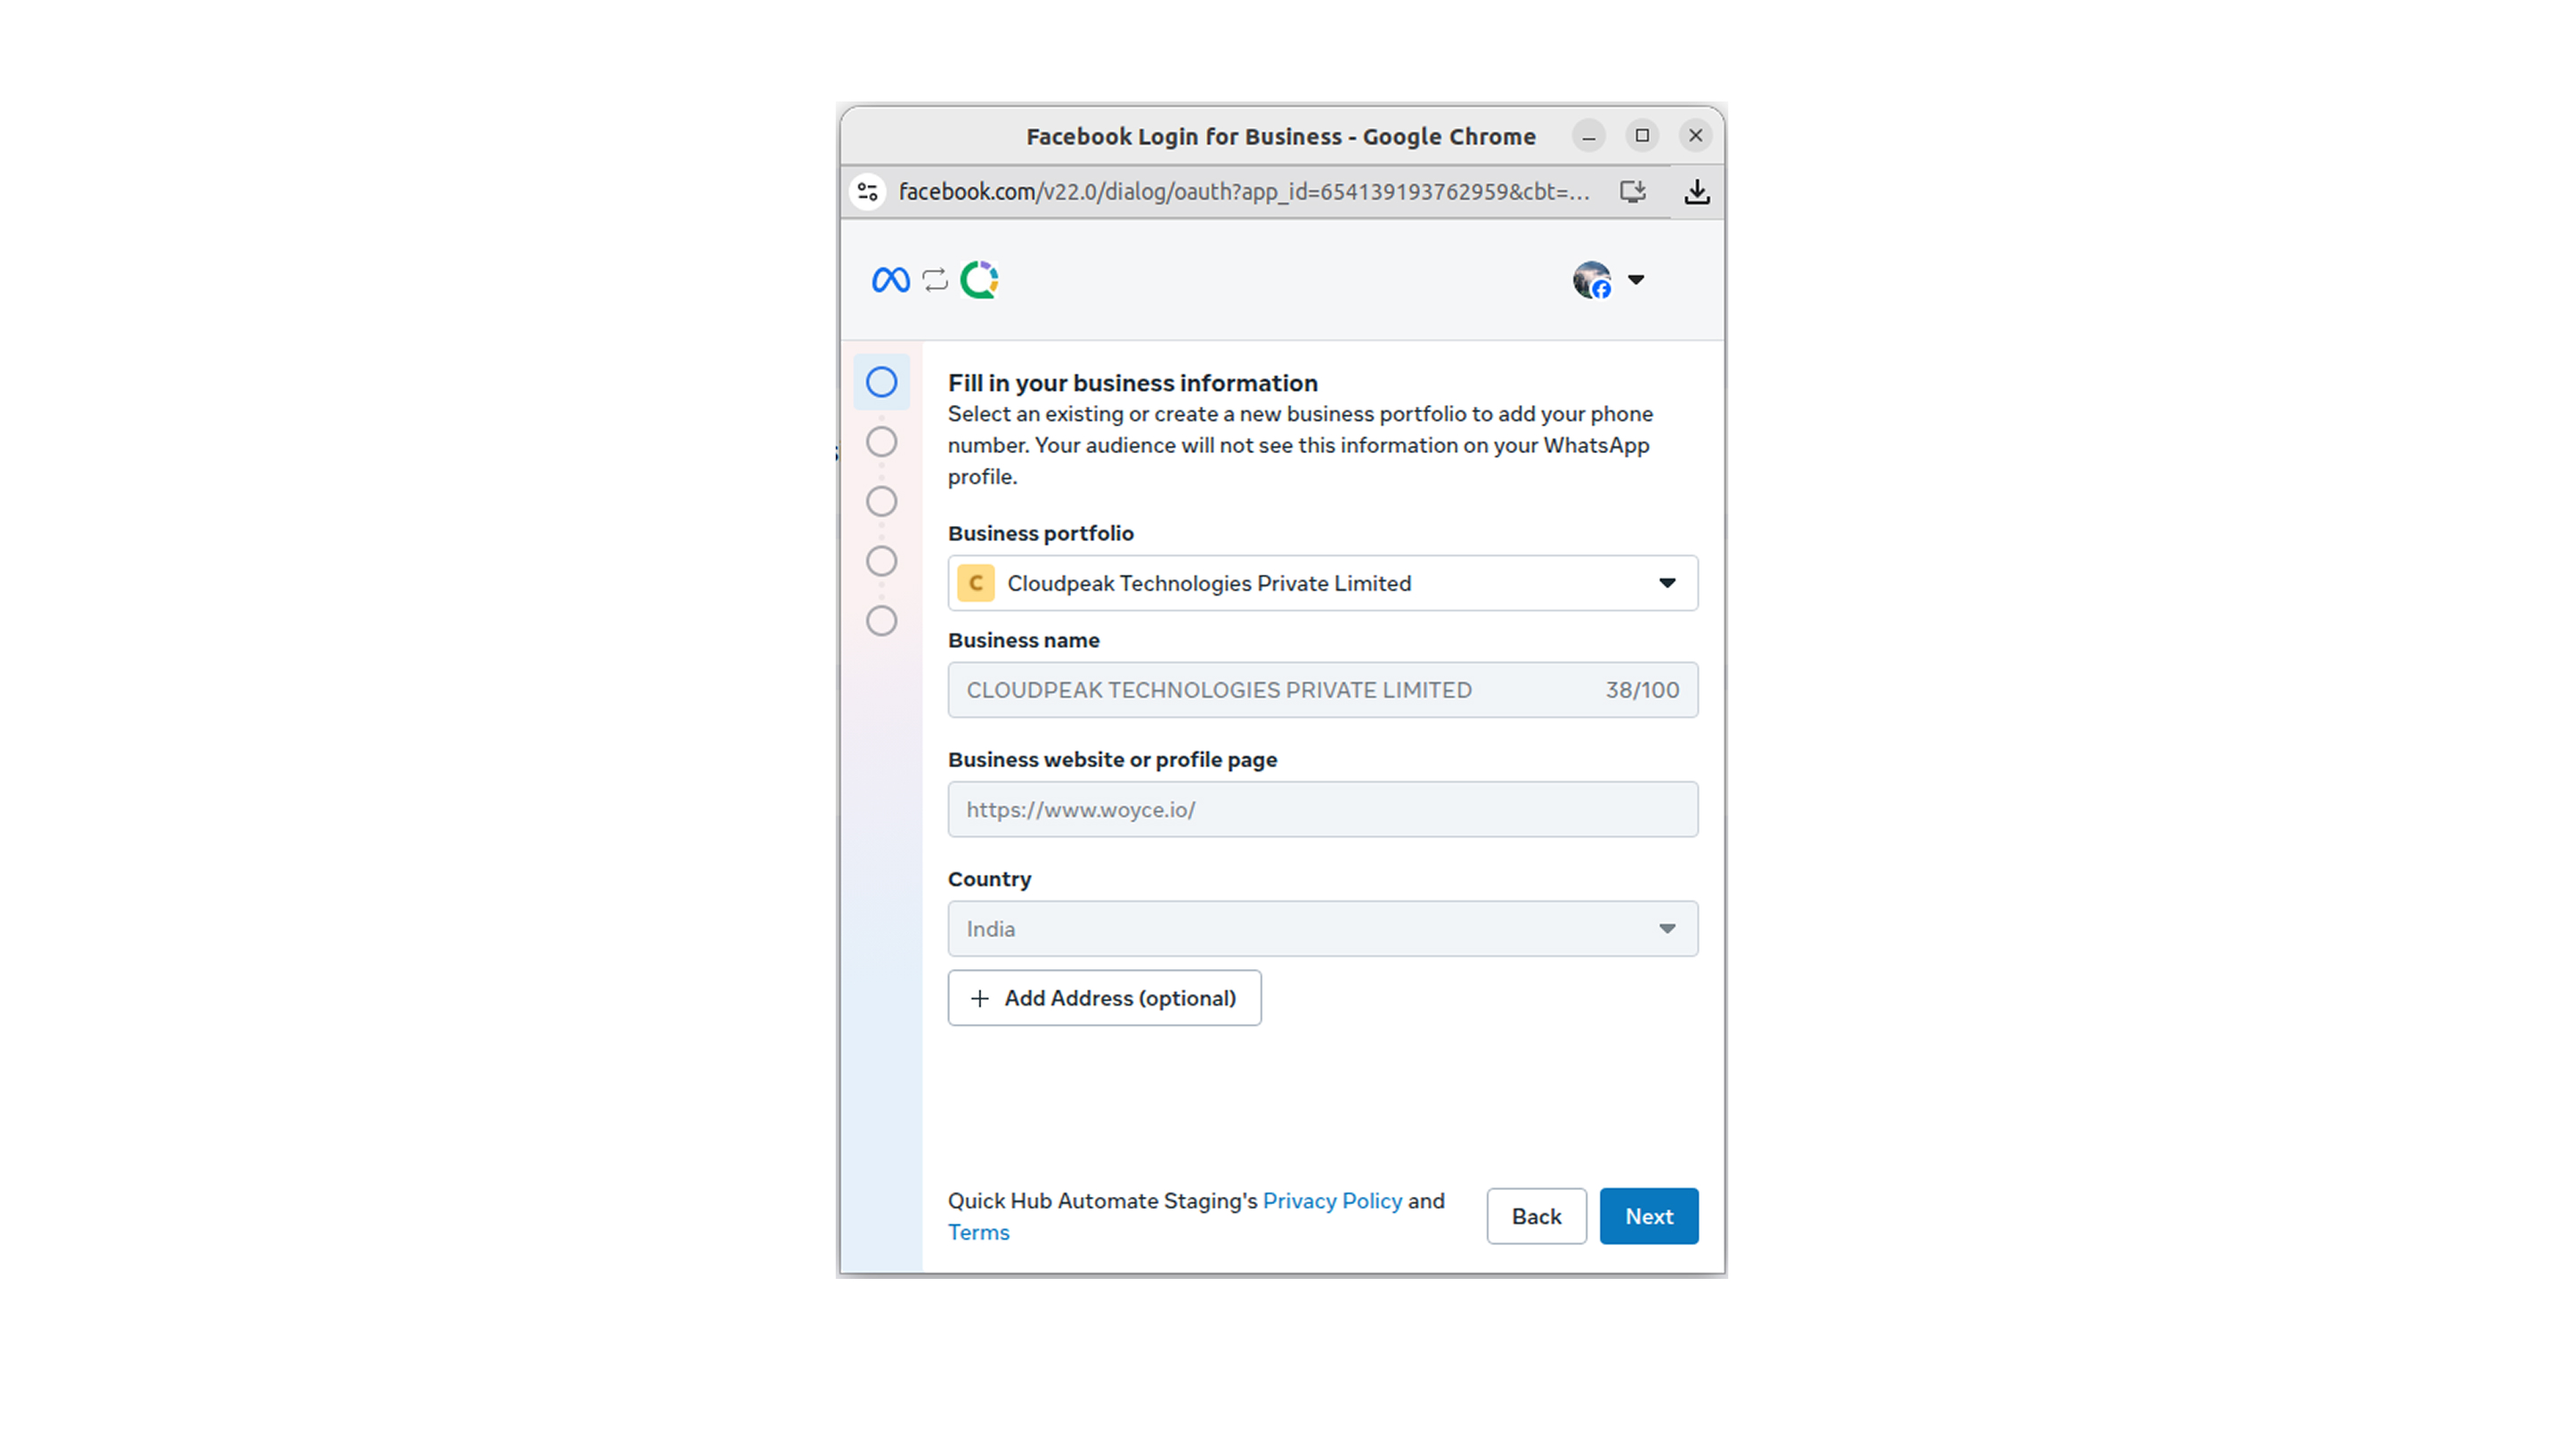Click the Meta infinity logo
The height and width of the screenshot is (1456, 2564).
click(x=889, y=280)
